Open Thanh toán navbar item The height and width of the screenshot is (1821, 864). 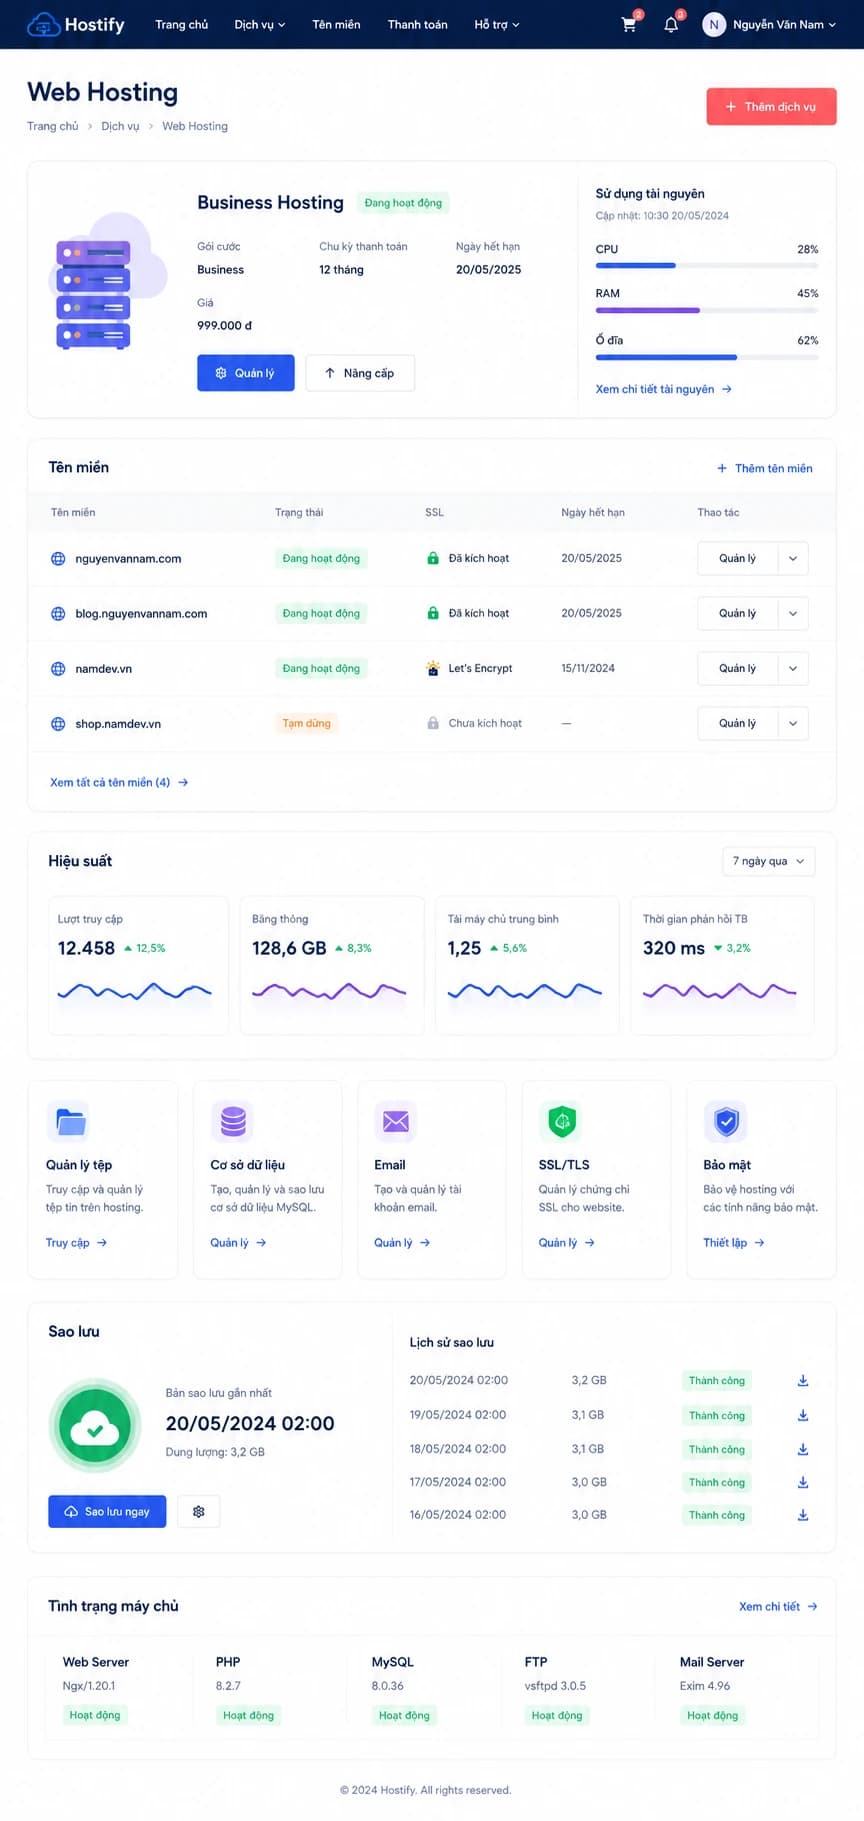417,24
